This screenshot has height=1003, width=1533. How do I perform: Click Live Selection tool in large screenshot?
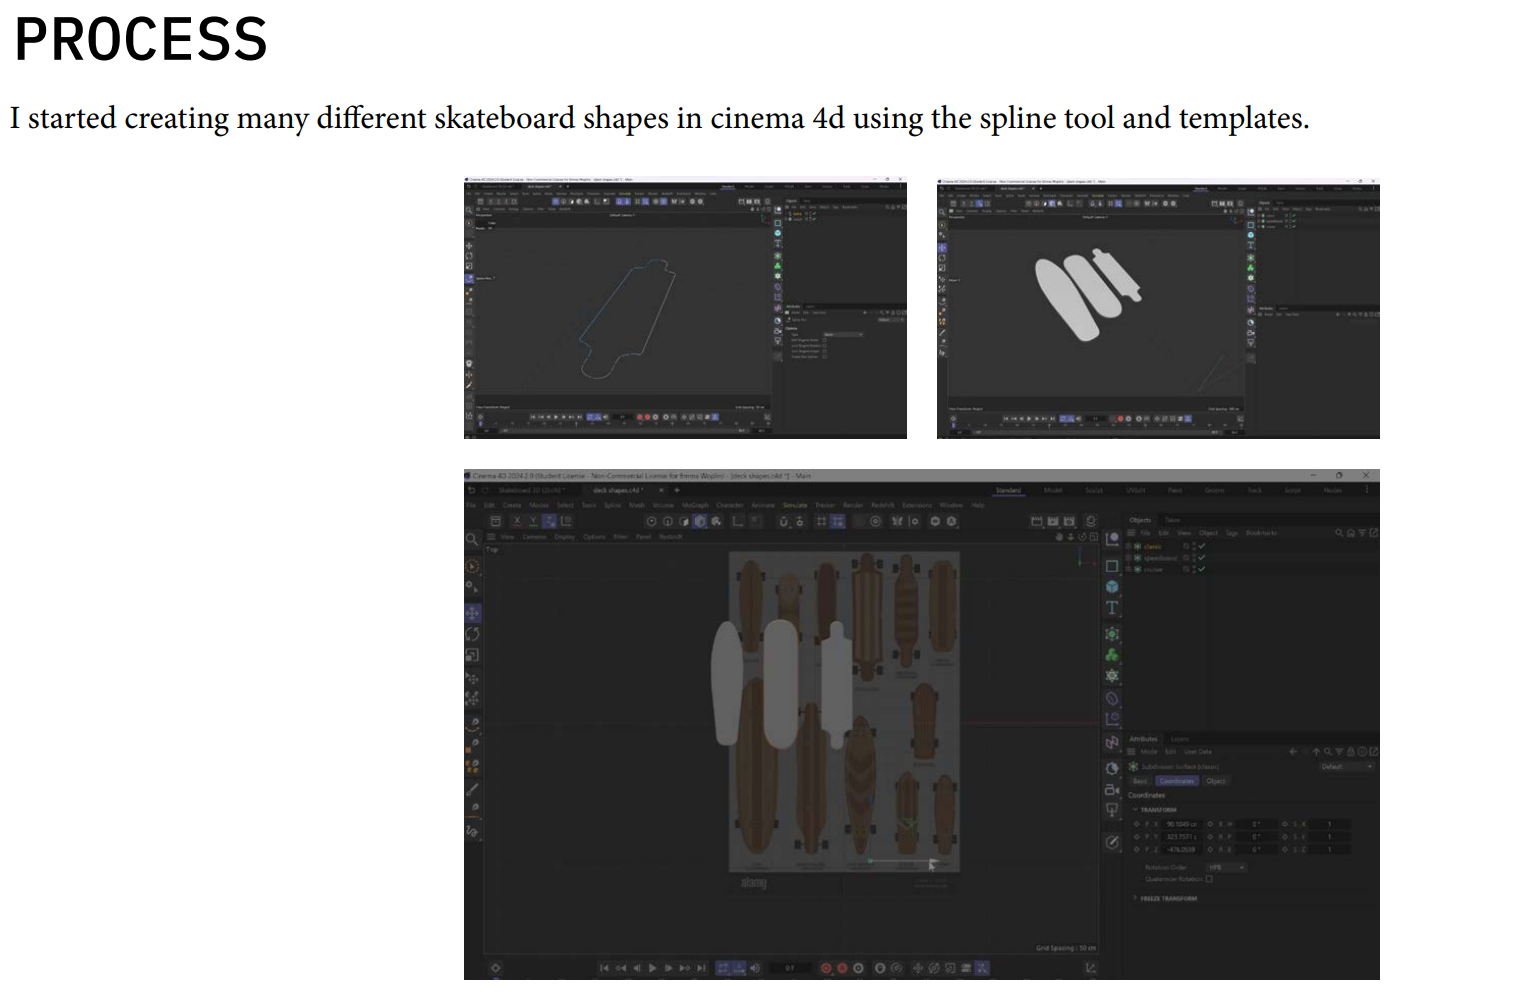[x=472, y=567]
